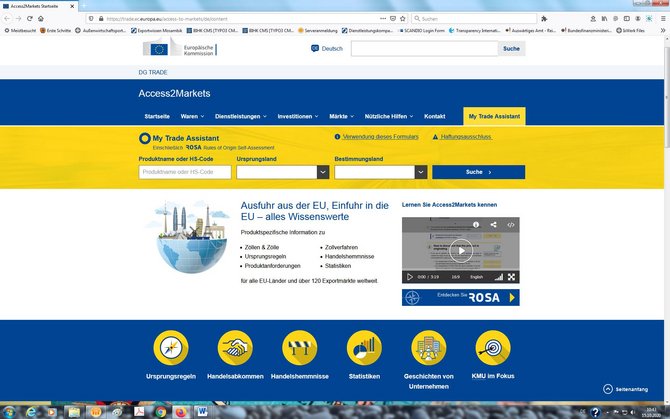Open Geschichten von Unternehmen building icon
670x419 pixels.
tap(428, 348)
